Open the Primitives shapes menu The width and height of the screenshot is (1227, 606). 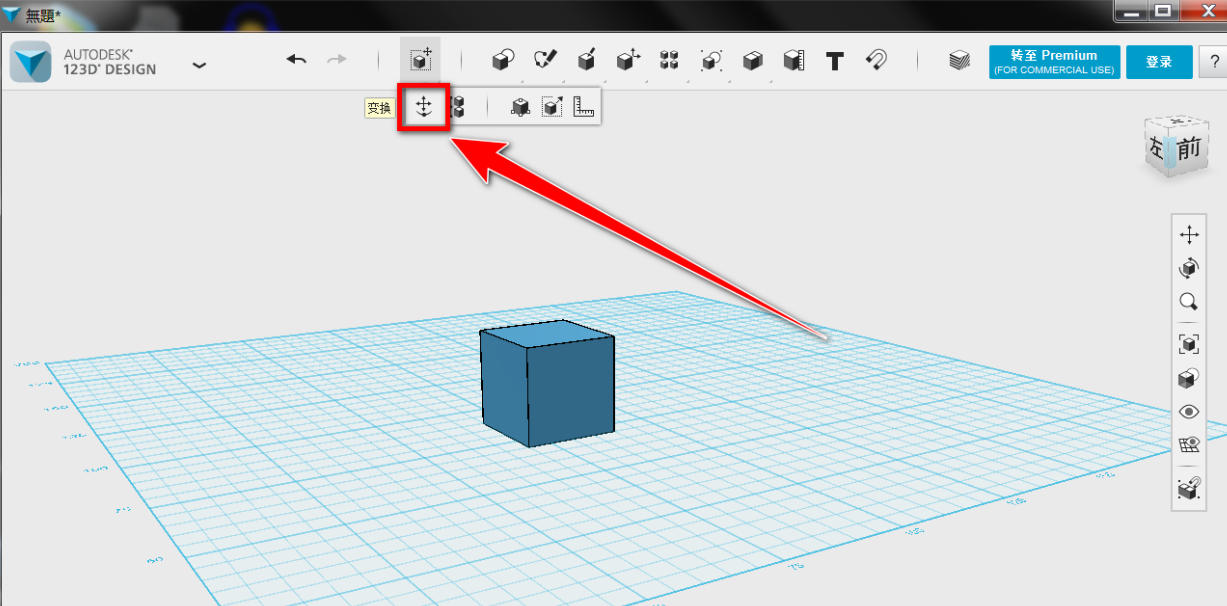coord(504,60)
